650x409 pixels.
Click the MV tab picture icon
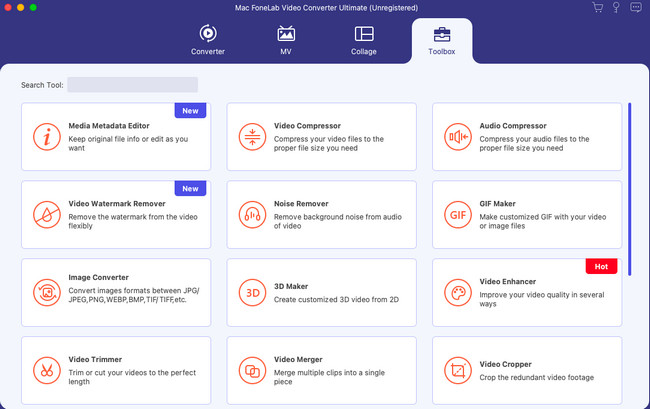pos(286,34)
